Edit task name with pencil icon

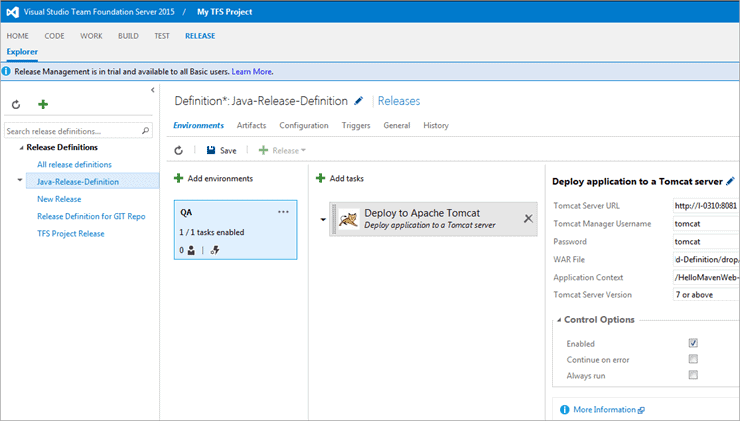click(x=730, y=182)
